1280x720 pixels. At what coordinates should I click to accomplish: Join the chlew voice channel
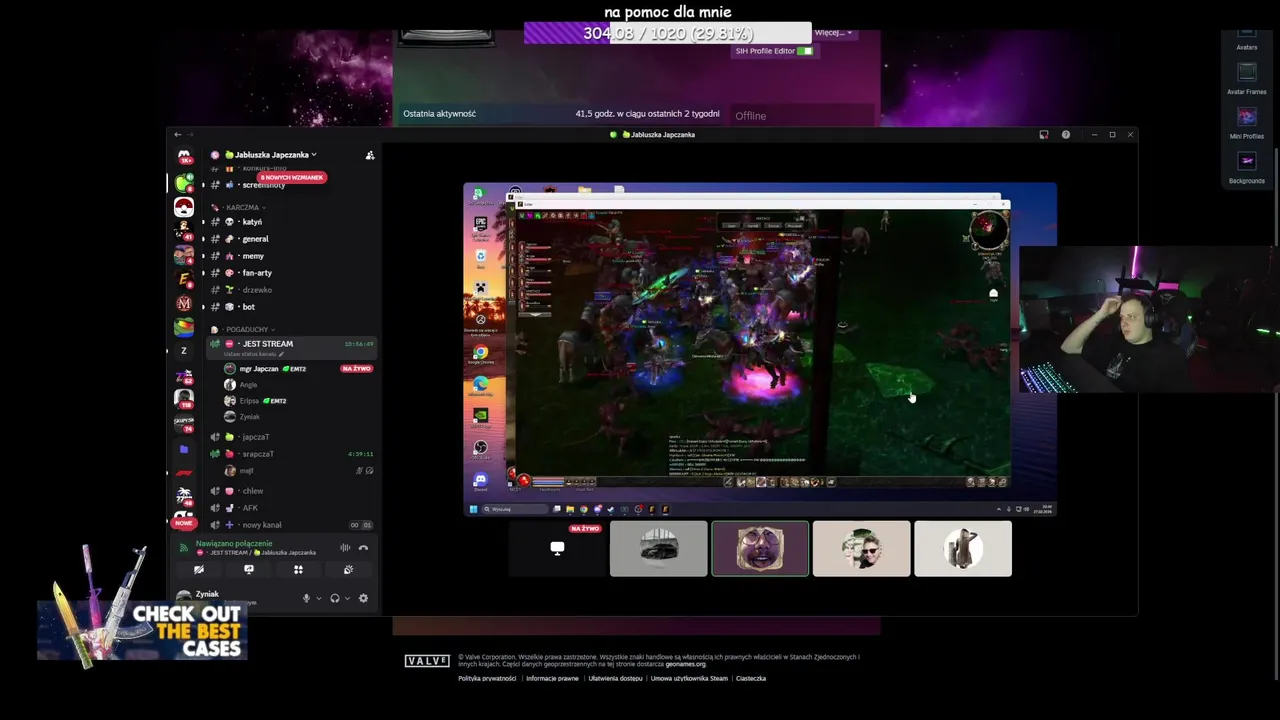[292, 491]
